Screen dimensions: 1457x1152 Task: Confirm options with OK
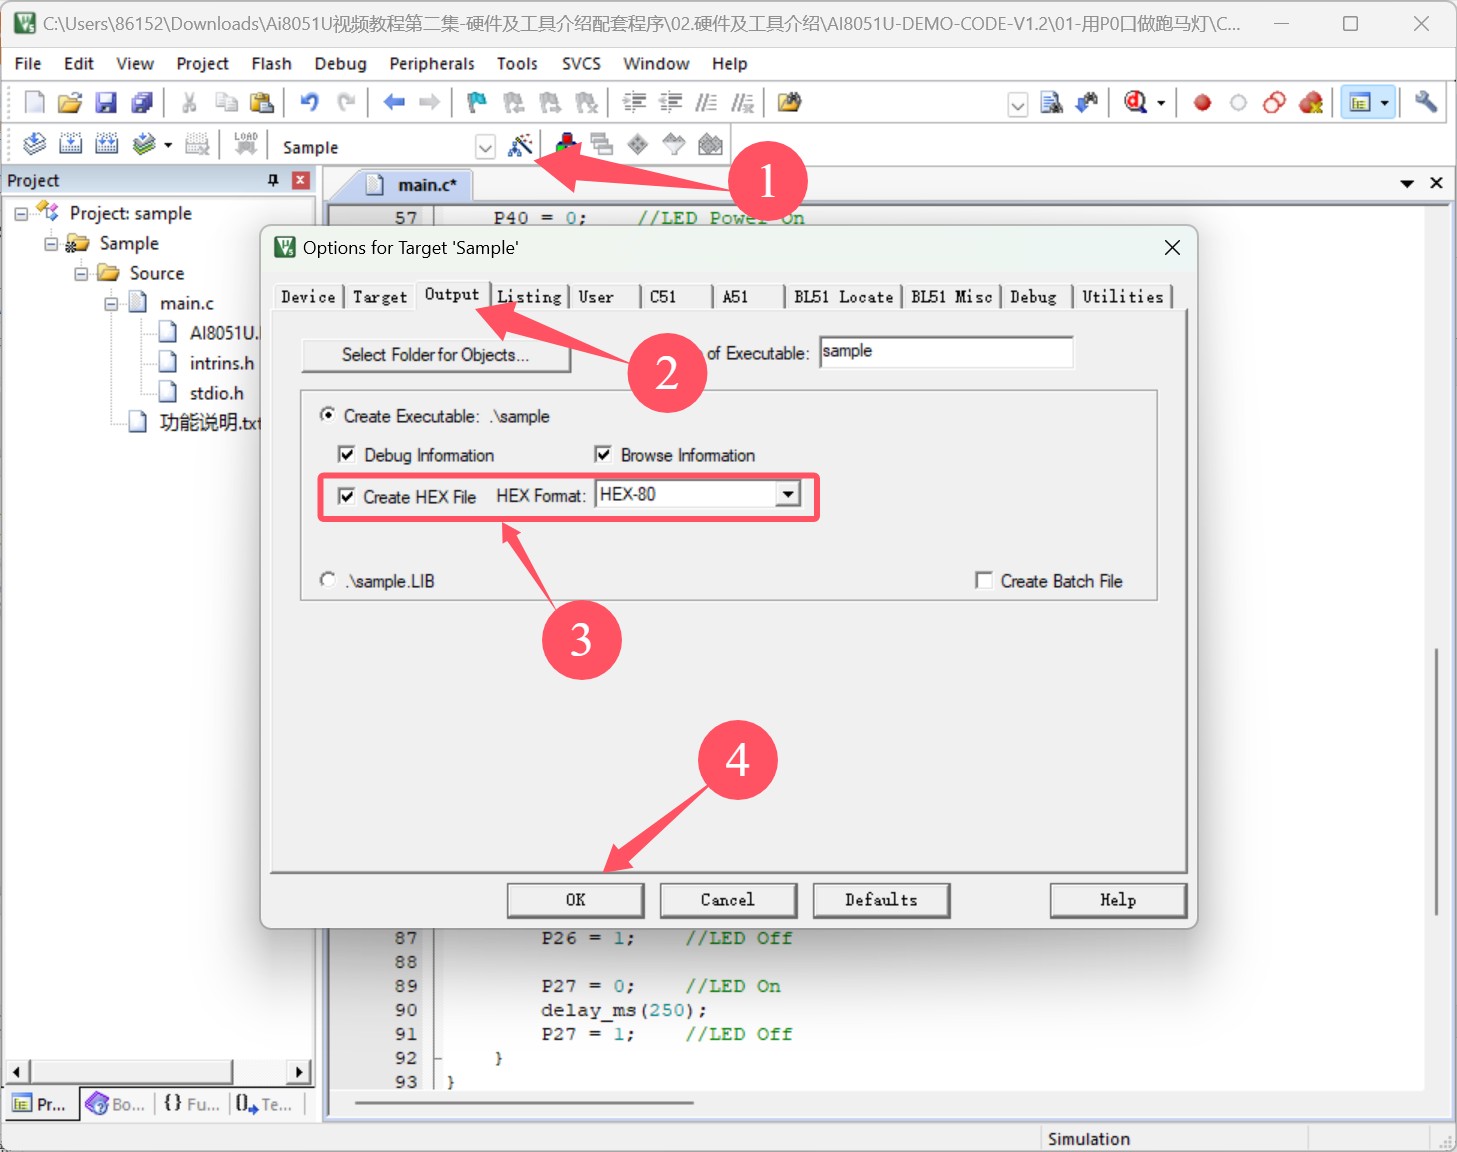576,900
